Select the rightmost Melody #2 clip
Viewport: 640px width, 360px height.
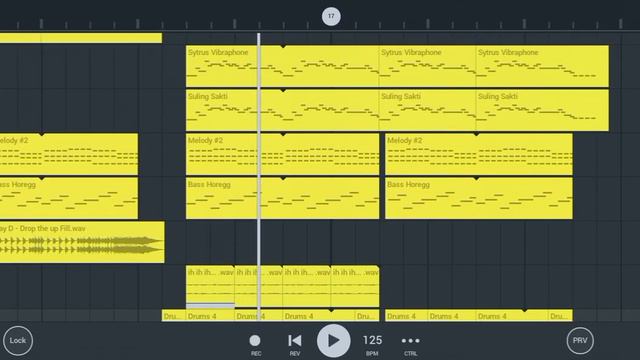tap(479, 154)
